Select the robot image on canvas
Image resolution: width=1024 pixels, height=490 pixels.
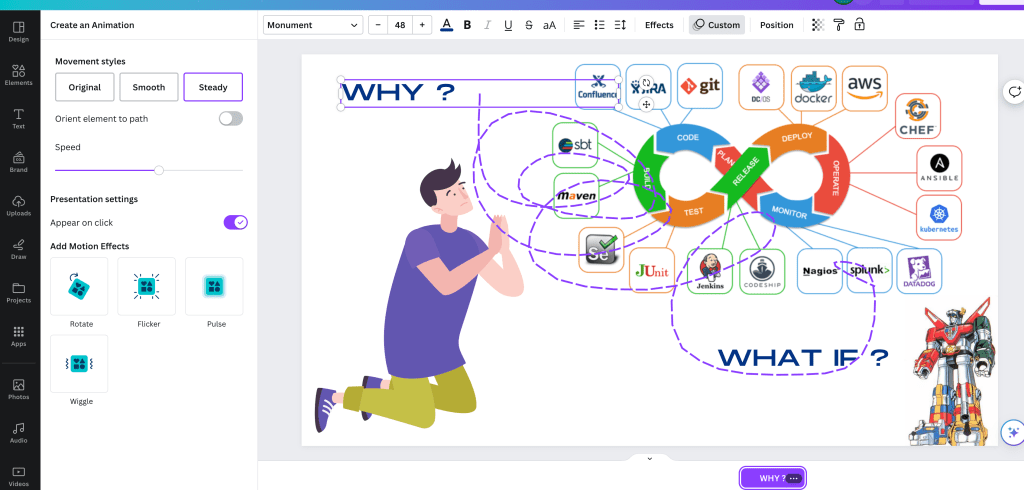[950, 373]
